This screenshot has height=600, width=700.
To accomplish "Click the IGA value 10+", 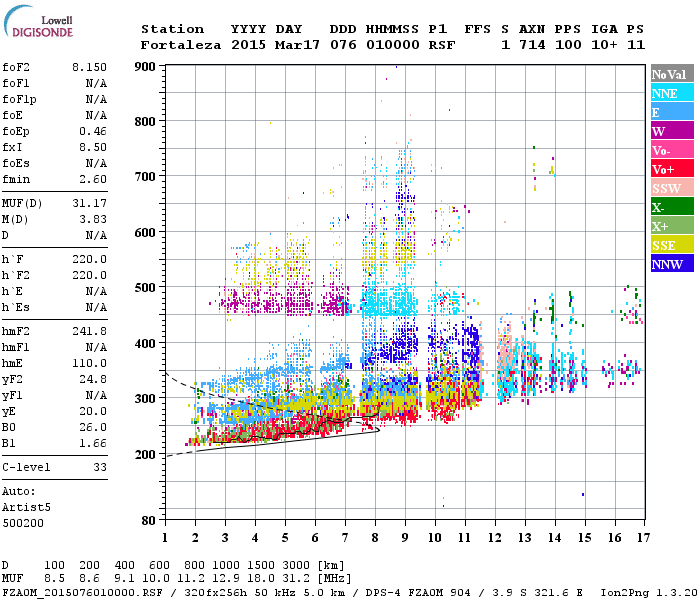I will [604, 45].
